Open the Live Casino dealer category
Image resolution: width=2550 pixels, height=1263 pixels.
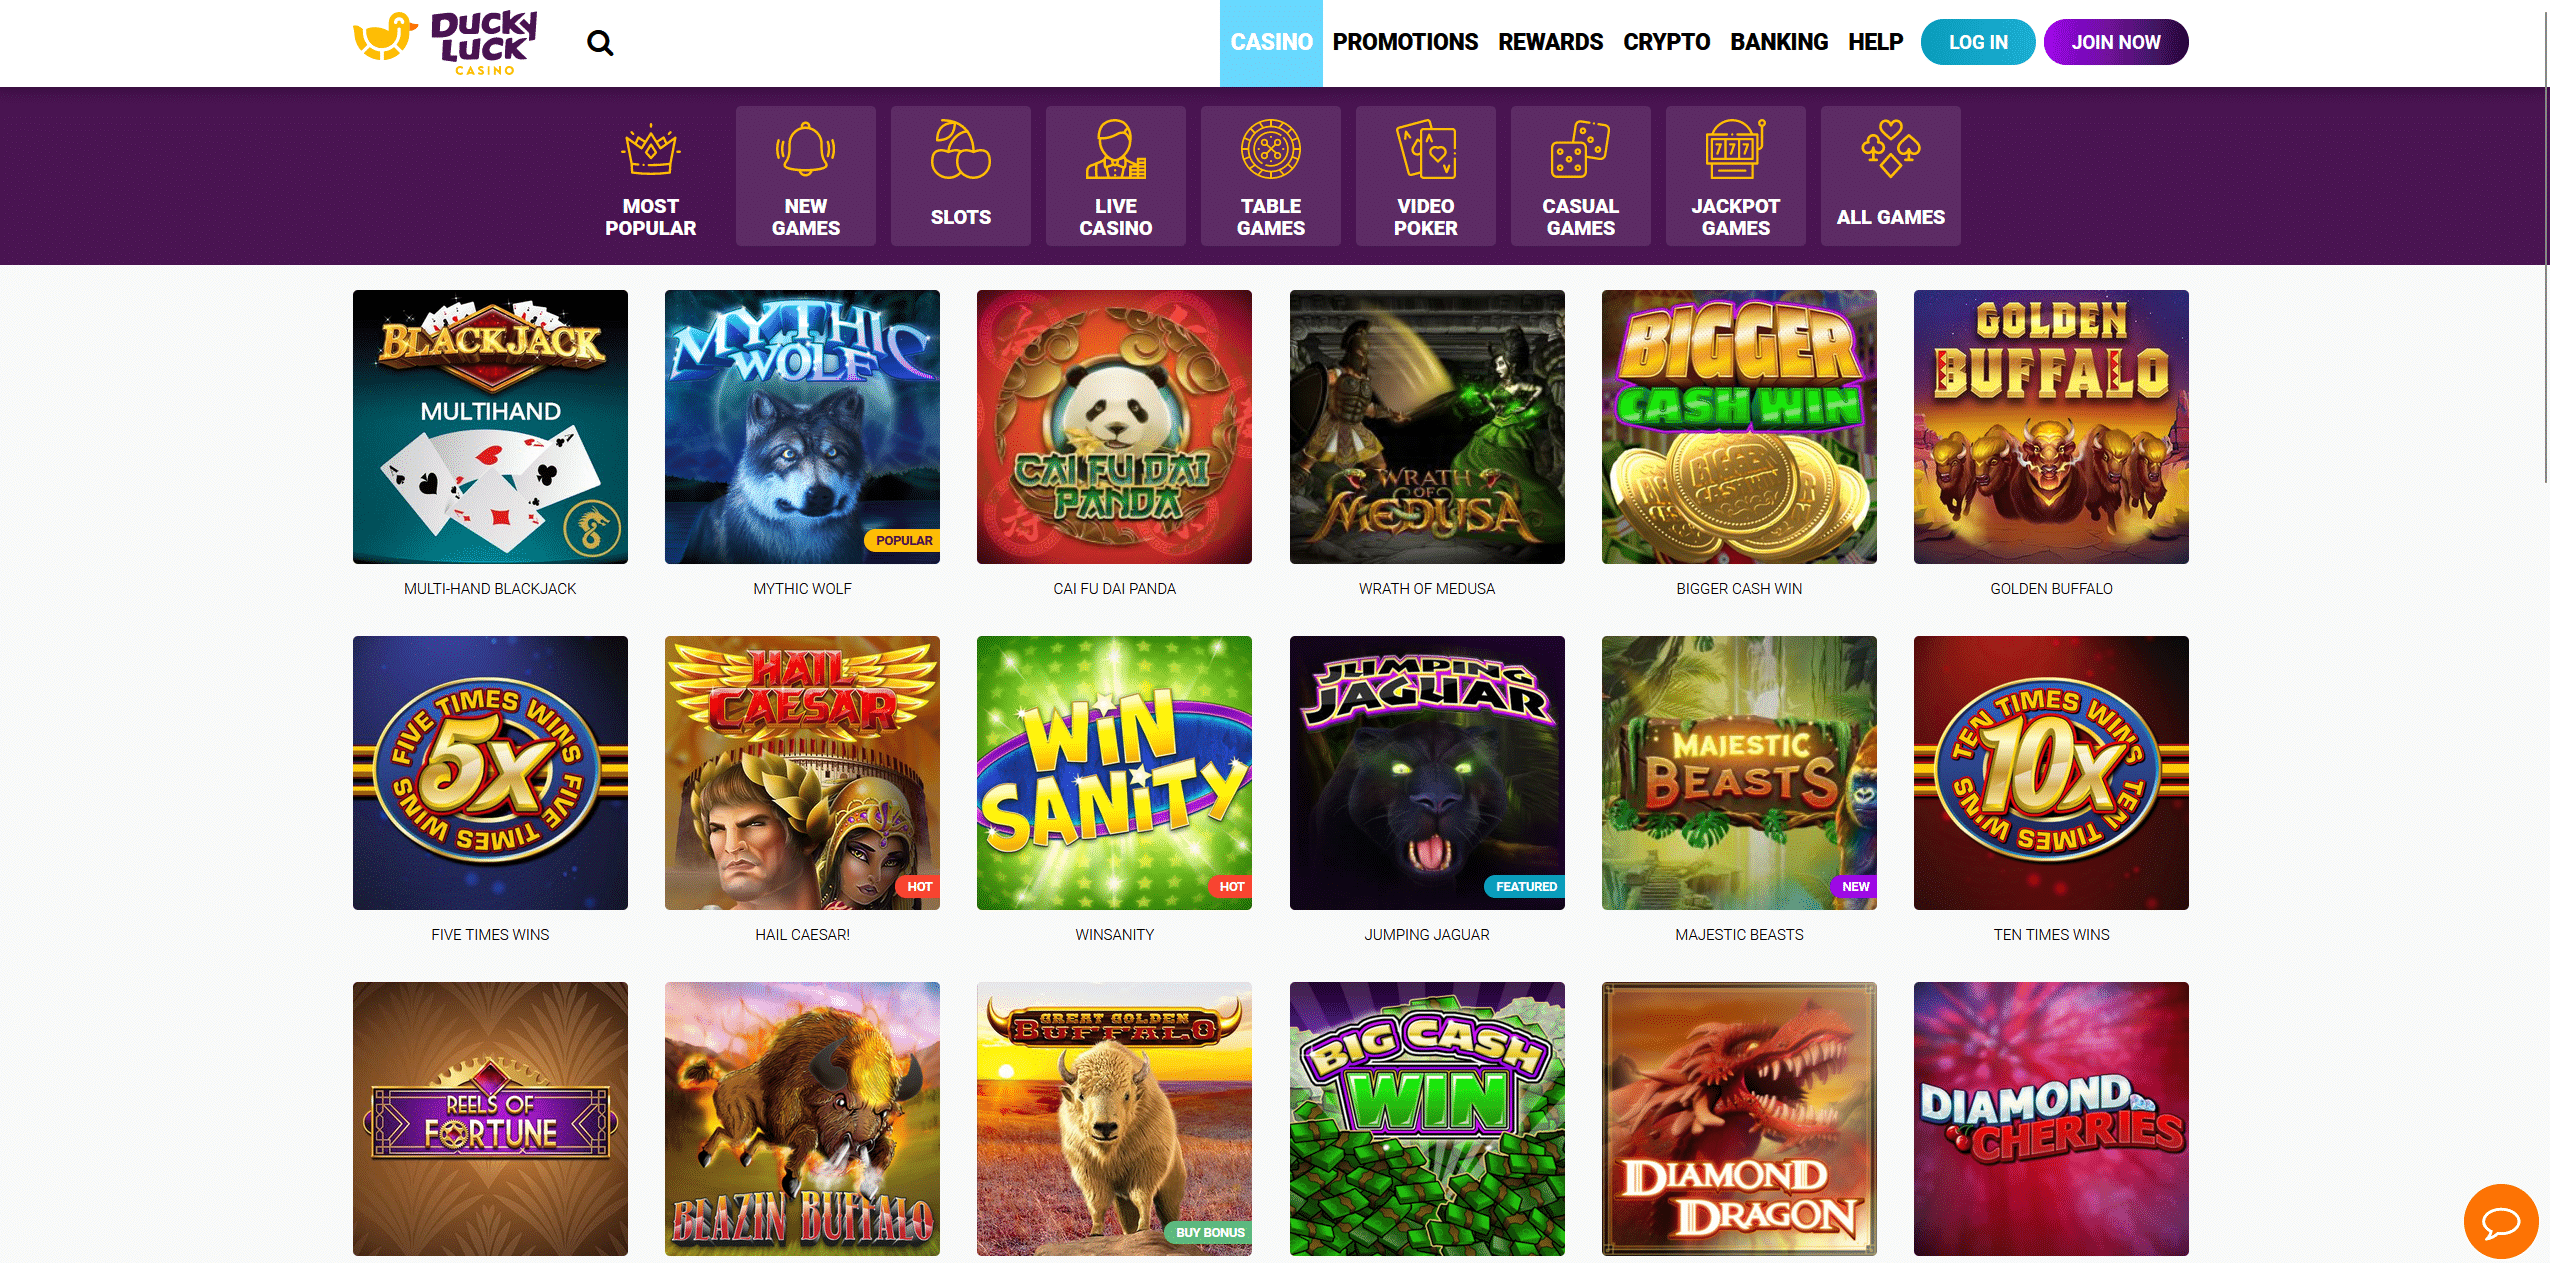point(1116,176)
